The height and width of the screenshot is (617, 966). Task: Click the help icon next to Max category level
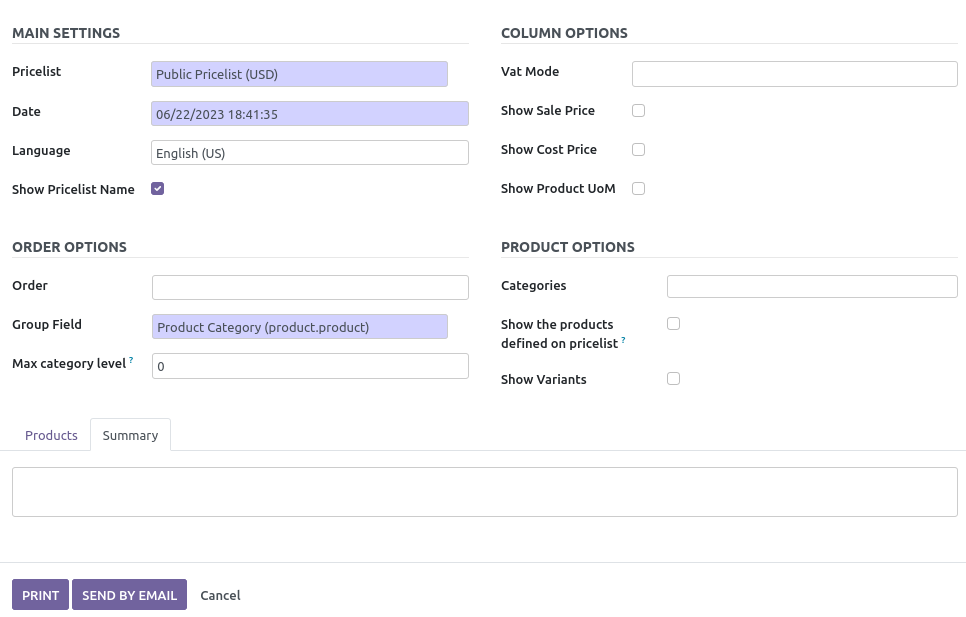[130, 359]
